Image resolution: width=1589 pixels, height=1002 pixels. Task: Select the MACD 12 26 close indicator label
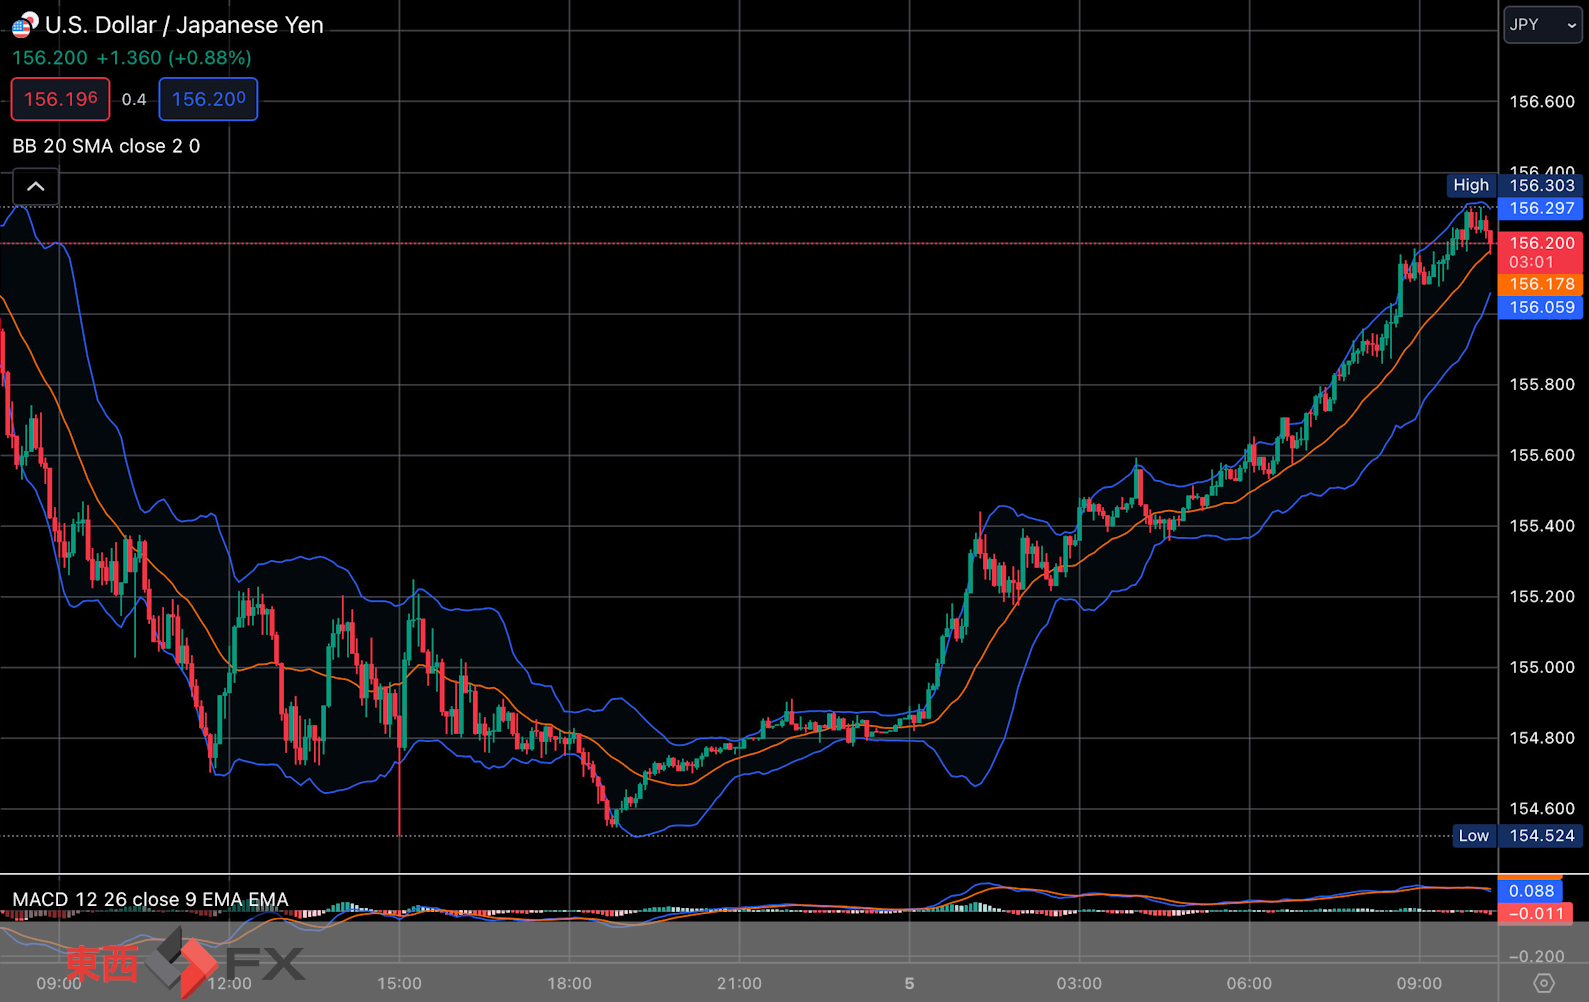pyautogui.click(x=150, y=899)
